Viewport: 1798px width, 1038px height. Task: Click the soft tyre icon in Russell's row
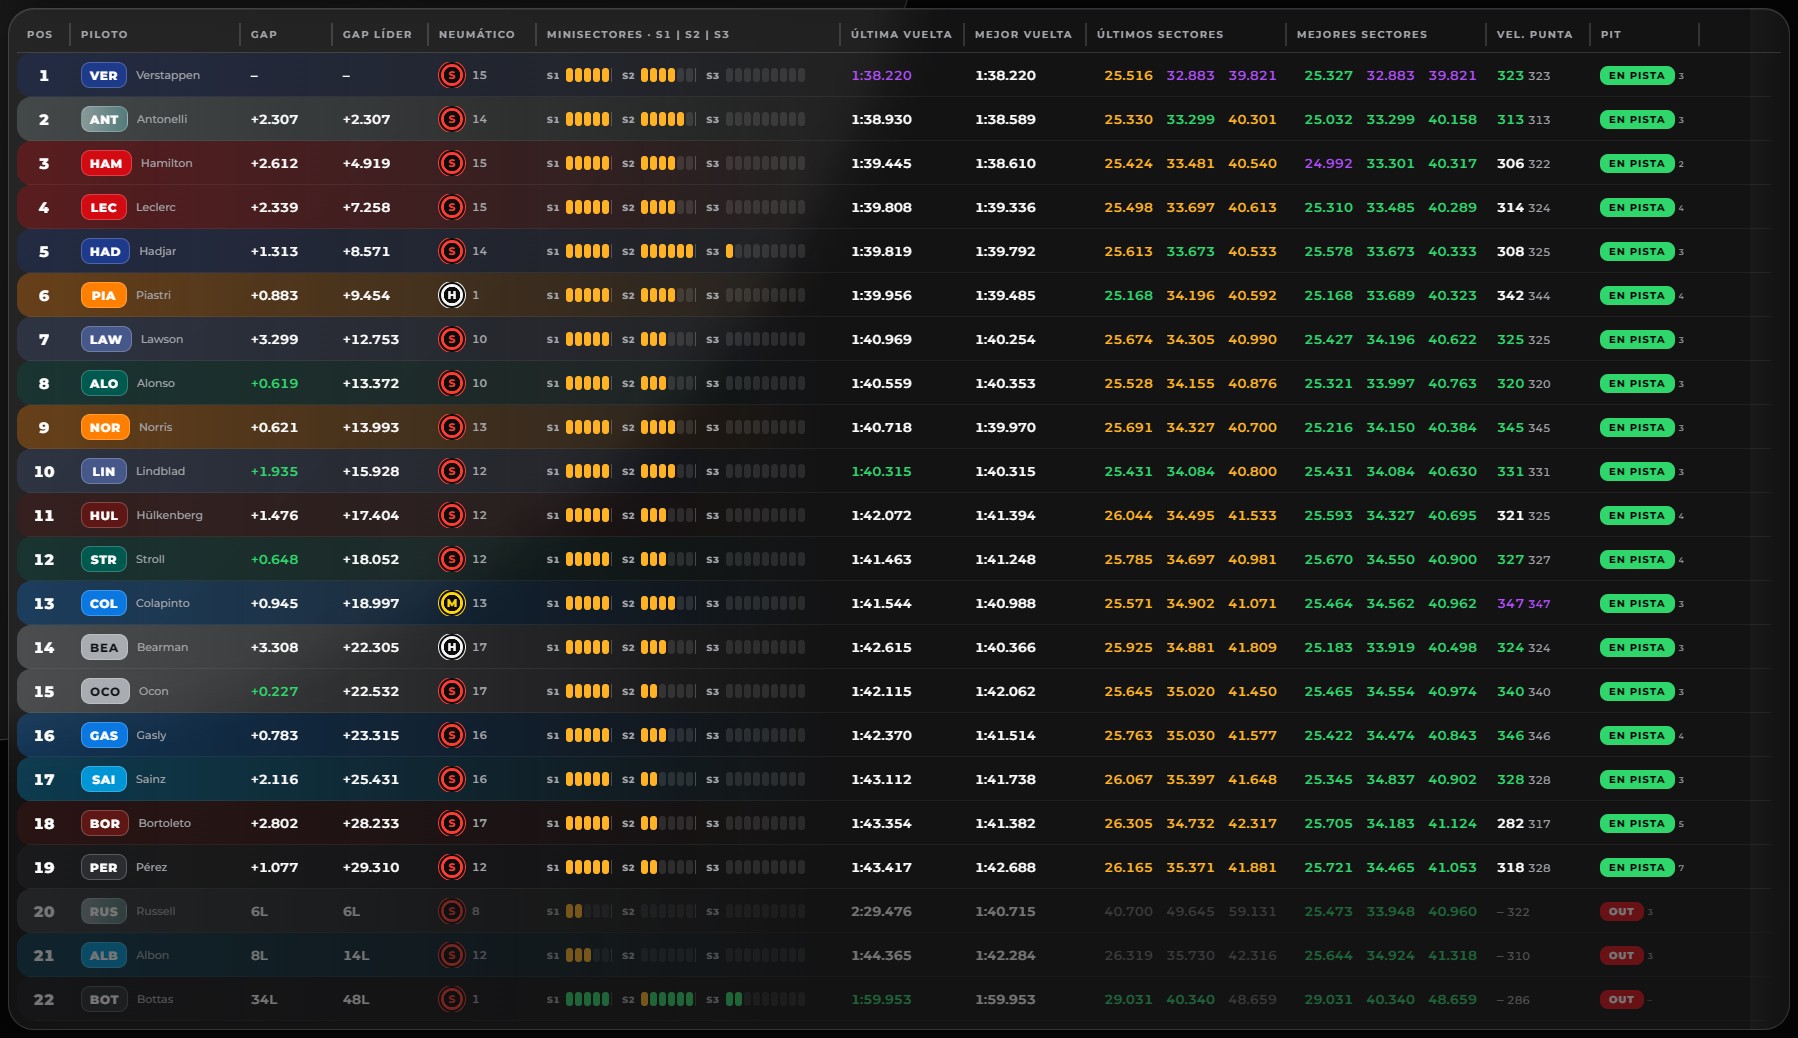[452, 911]
